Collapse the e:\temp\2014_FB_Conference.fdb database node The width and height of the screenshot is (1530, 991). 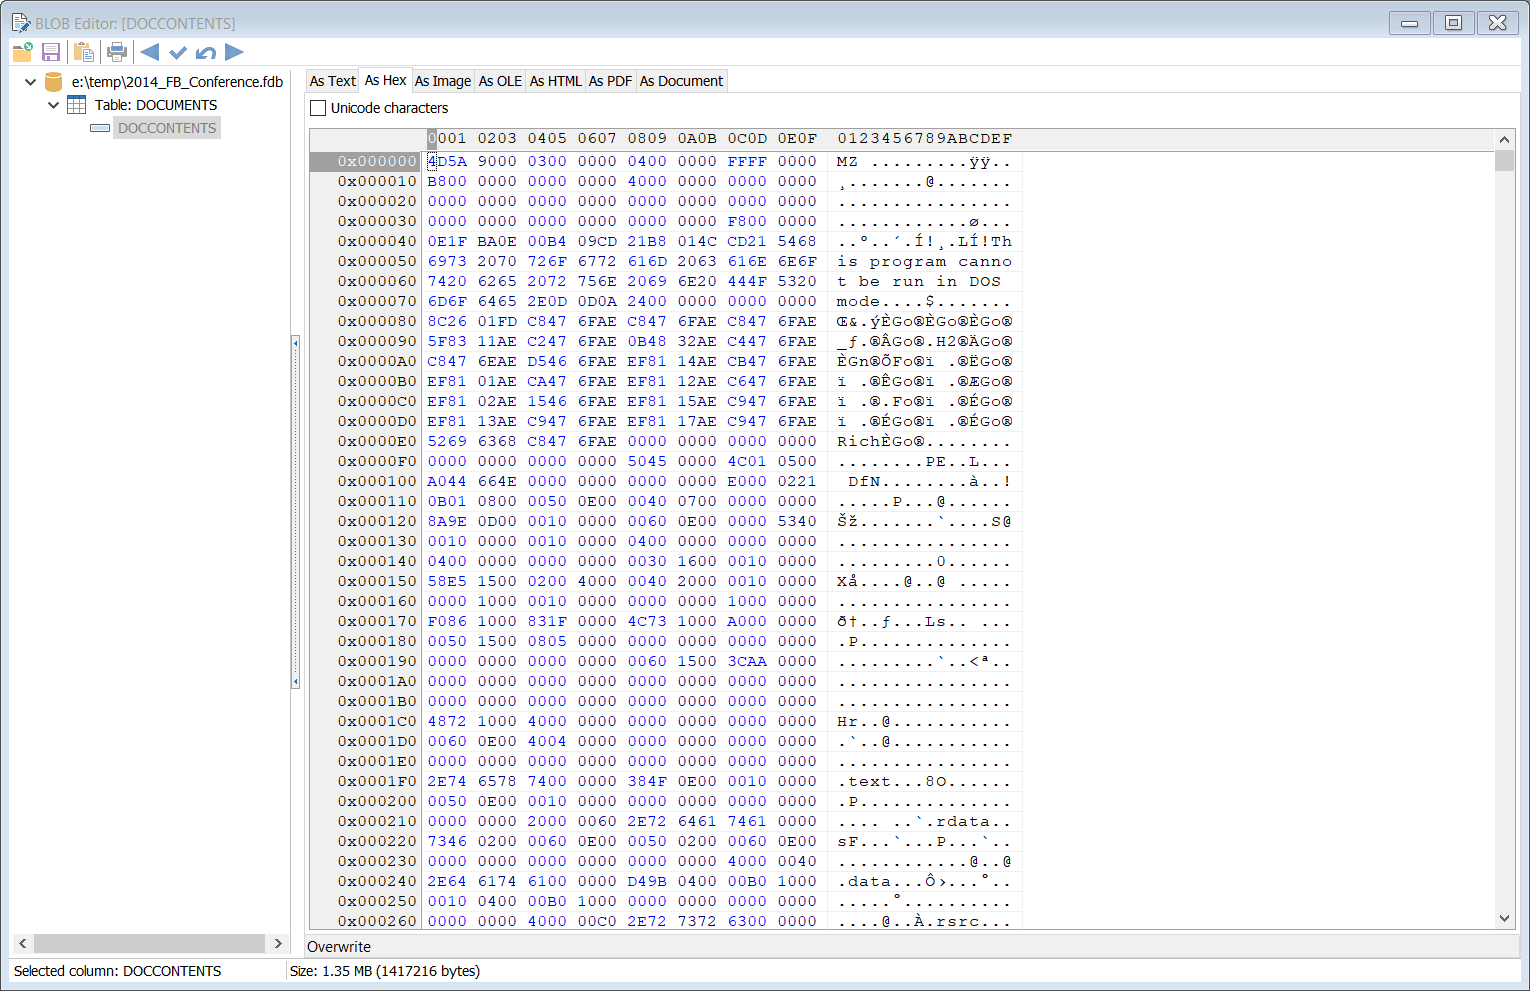point(30,82)
